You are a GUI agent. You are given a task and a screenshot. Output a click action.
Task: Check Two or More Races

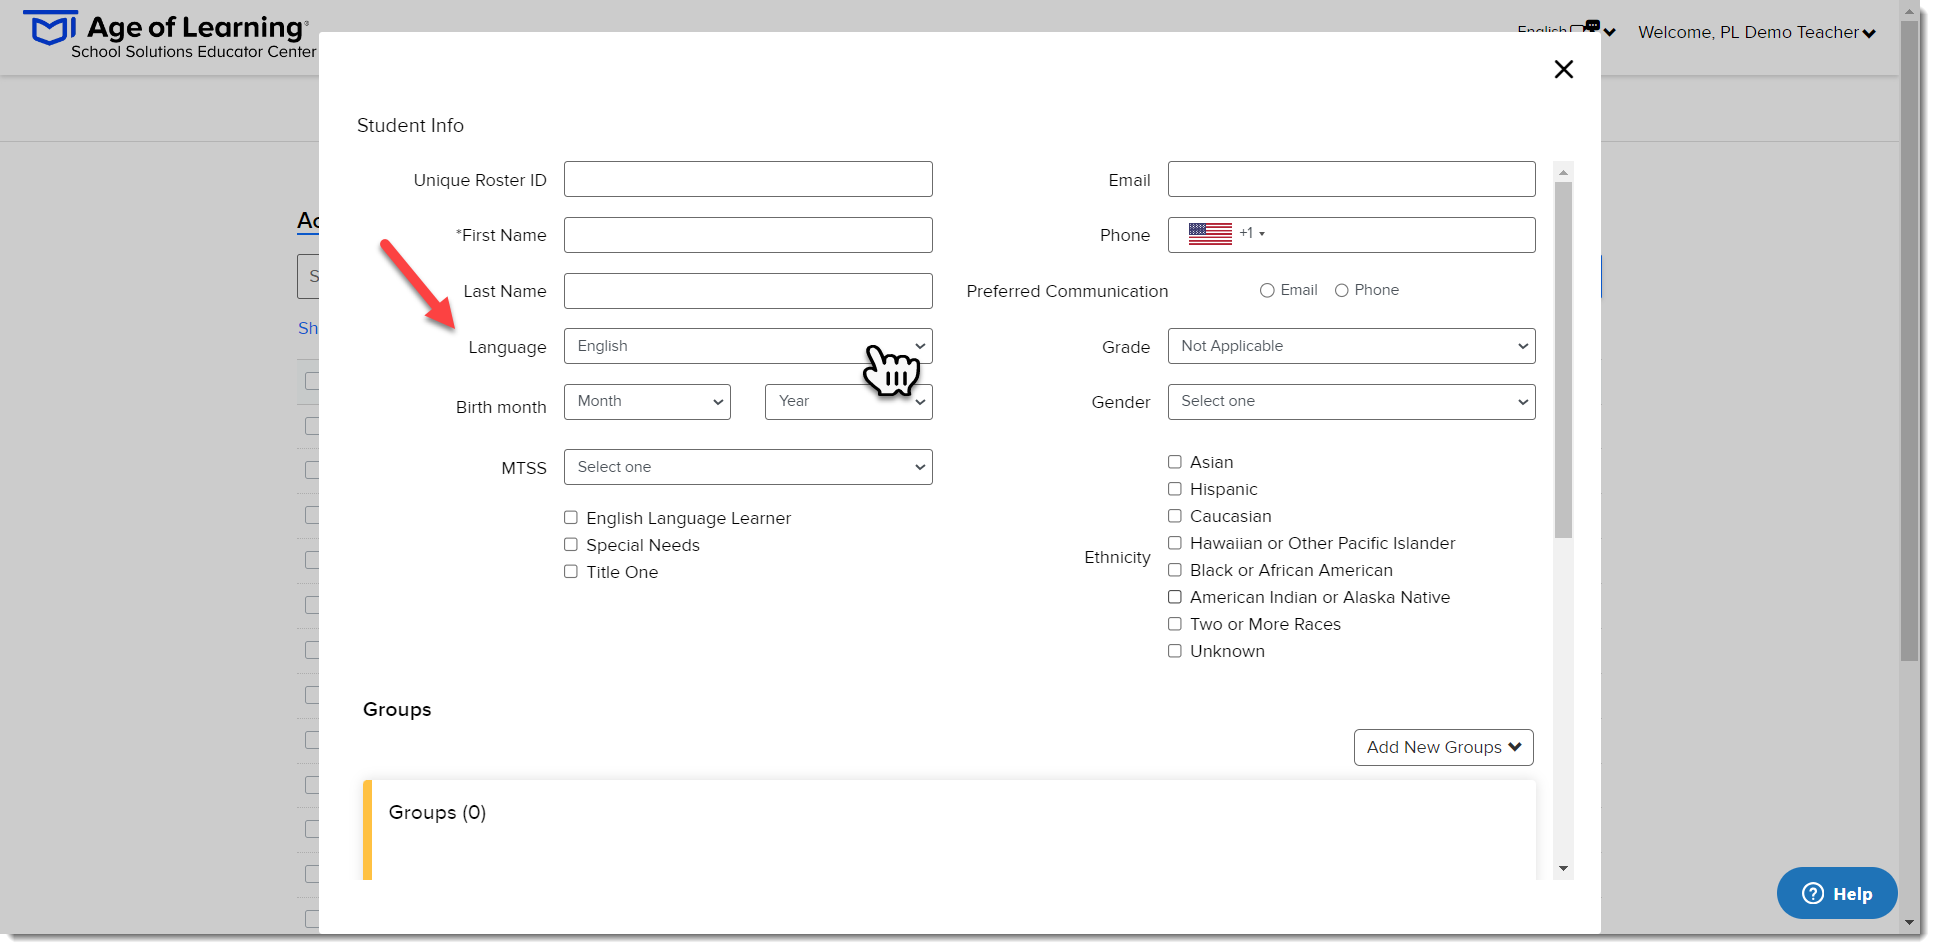[x=1175, y=623]
